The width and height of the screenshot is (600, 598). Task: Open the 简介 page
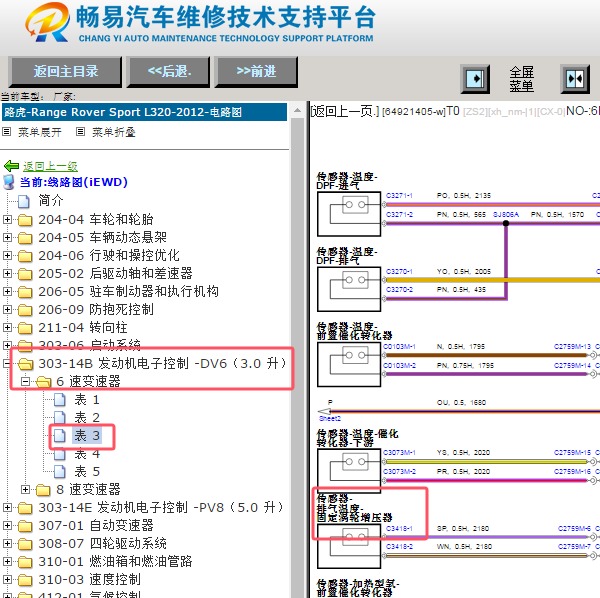coord(51,200)
